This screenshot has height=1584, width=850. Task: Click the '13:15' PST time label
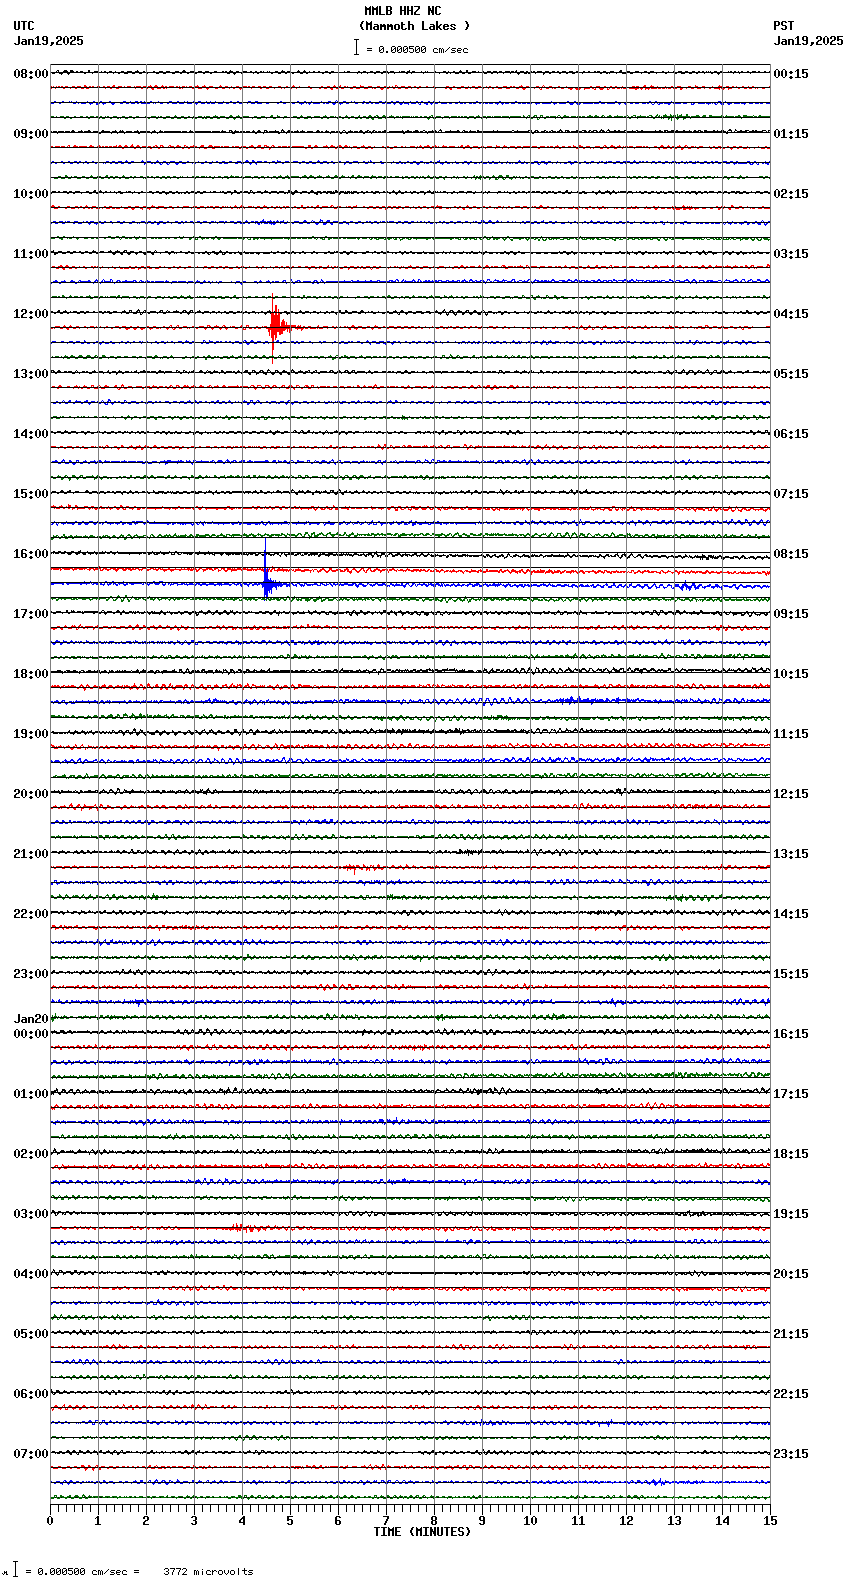click(x=791, y=854)
